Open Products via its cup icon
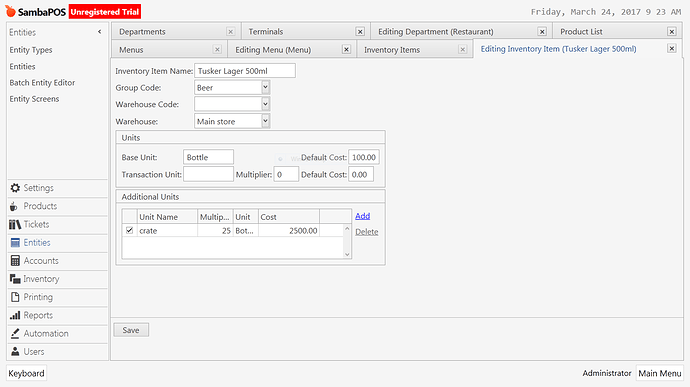The width and height of the screenshot is (690, 387). [14, 206]
